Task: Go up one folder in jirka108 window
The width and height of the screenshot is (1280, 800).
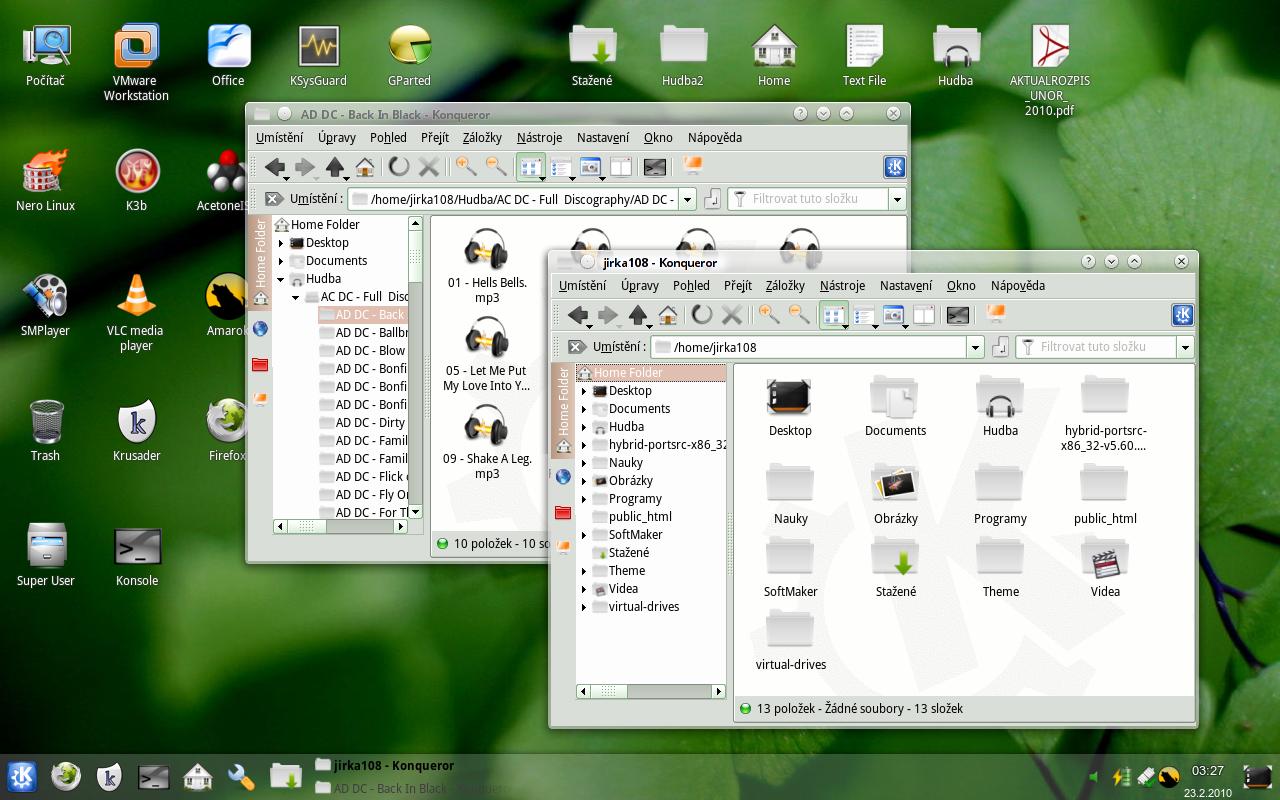Action: (638, 315)
